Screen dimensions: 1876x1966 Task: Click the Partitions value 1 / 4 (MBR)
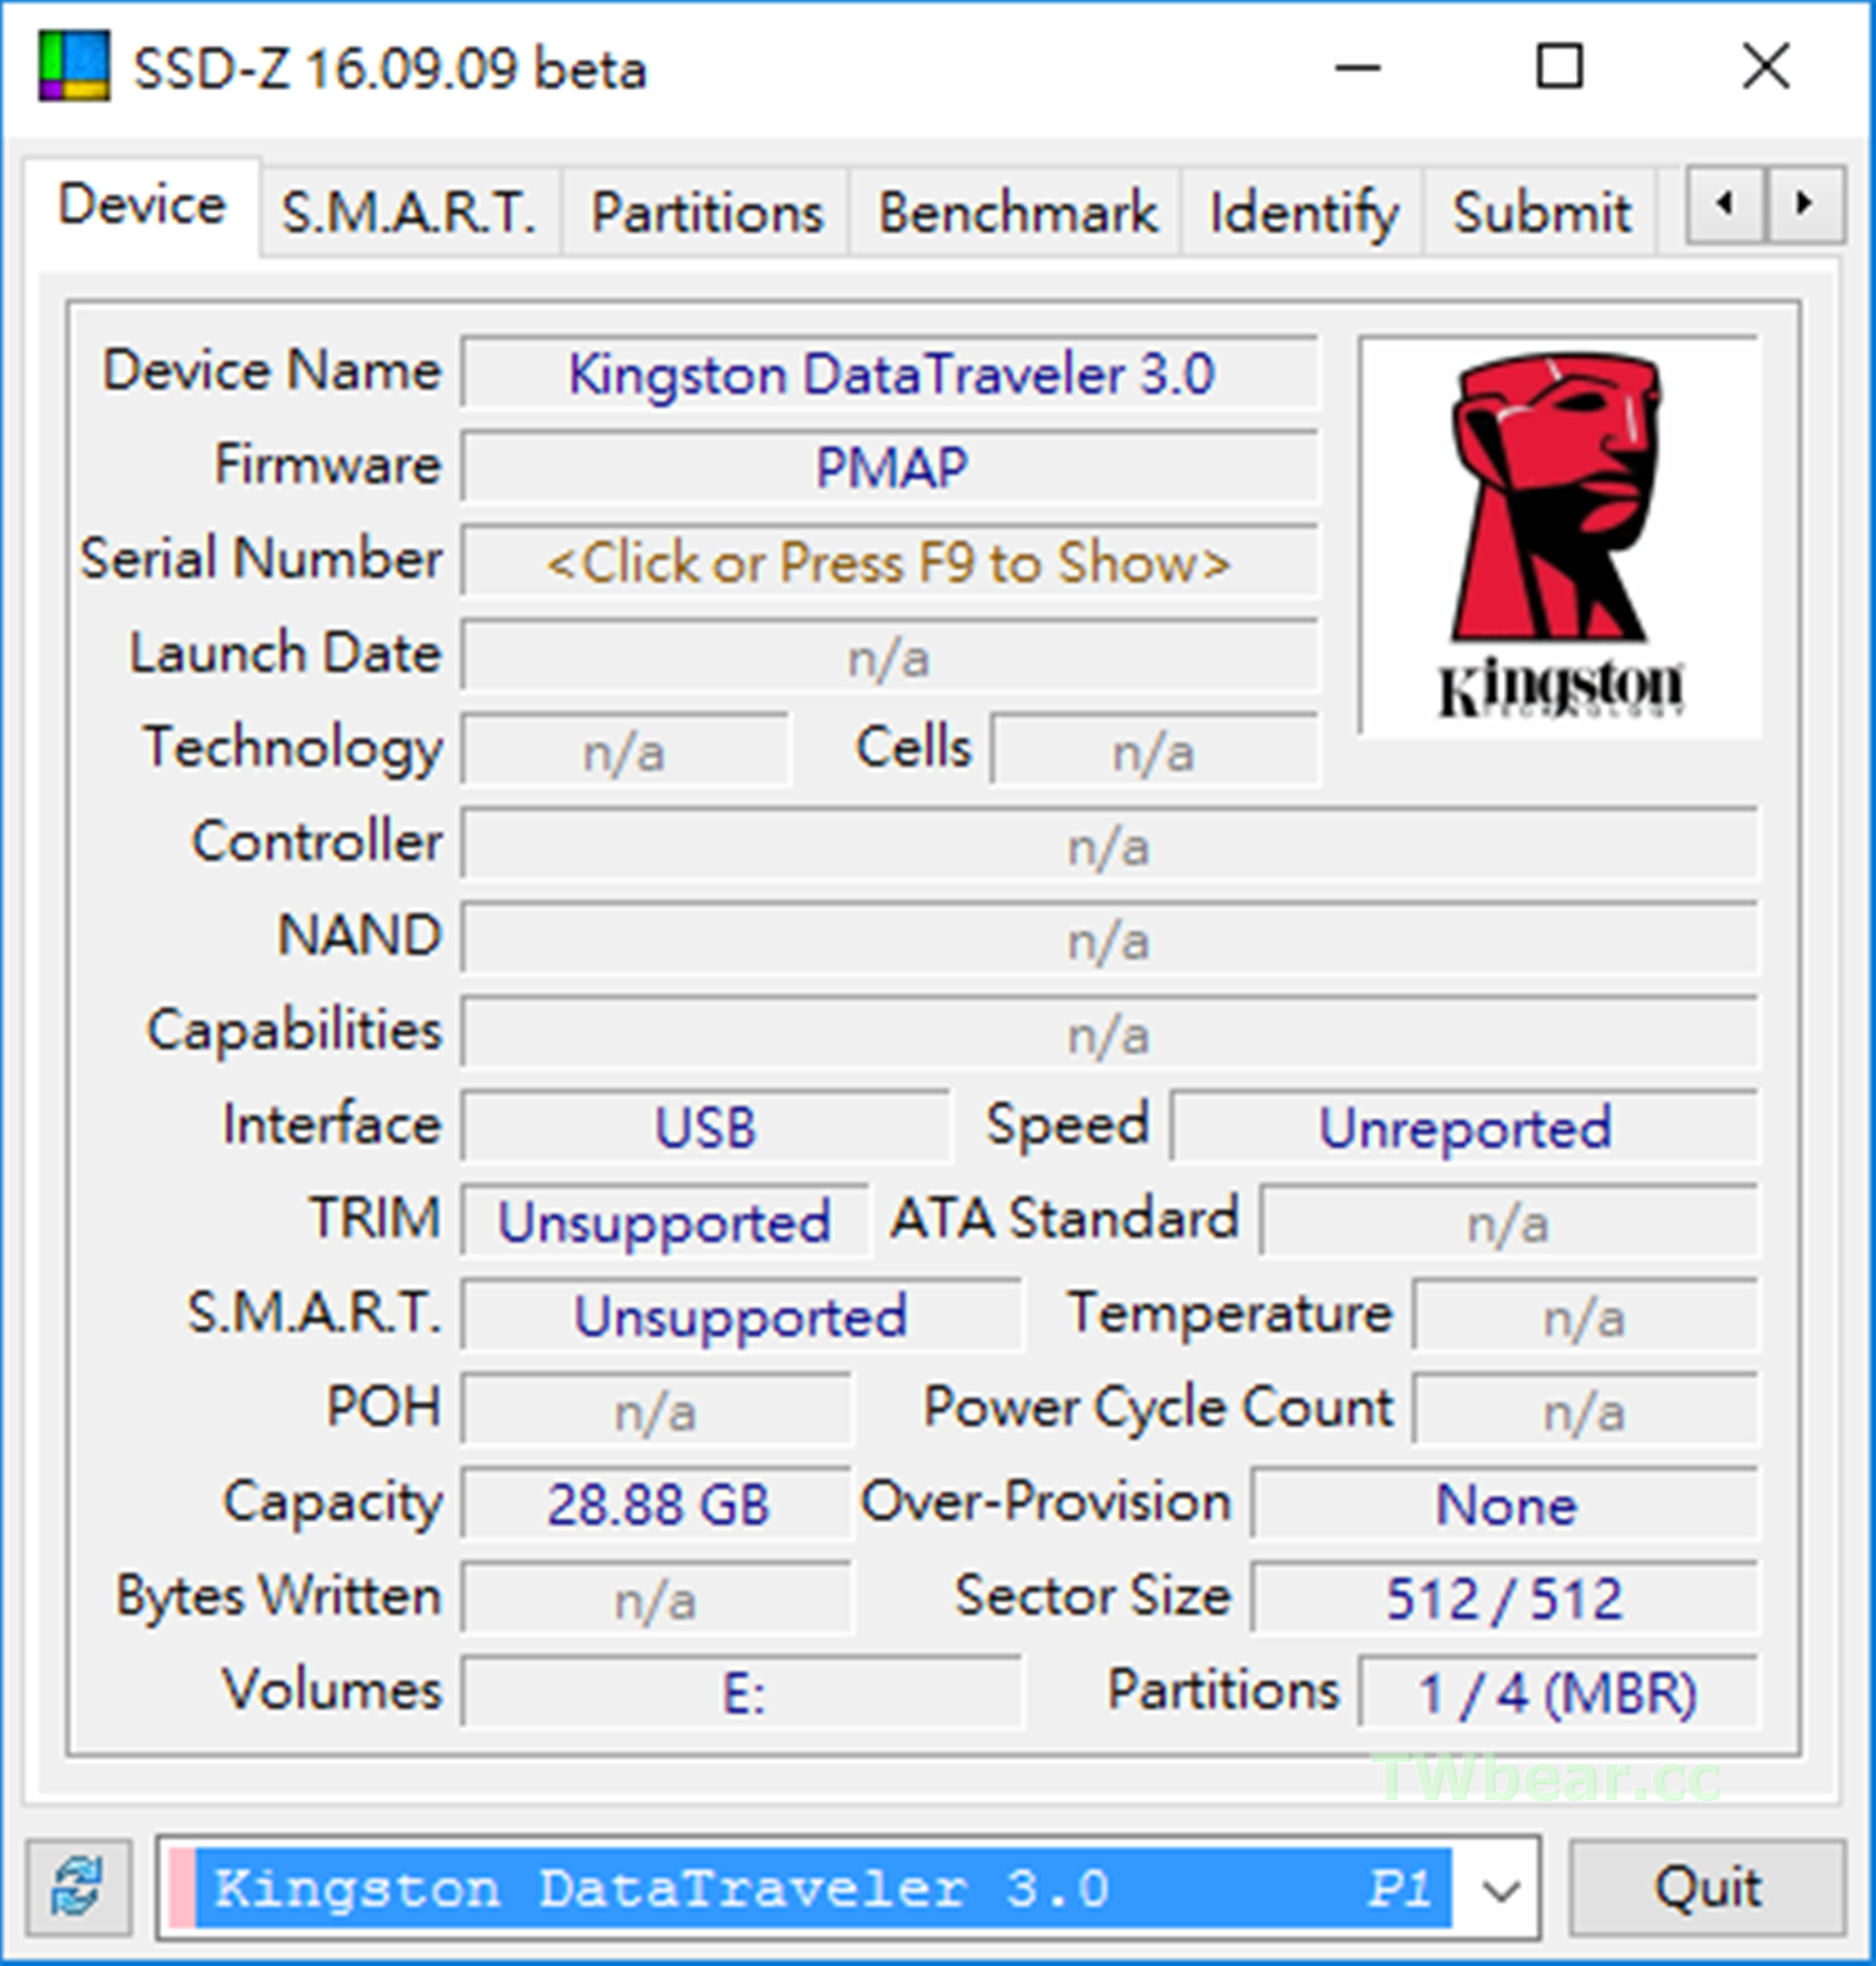point(1558,1692)
